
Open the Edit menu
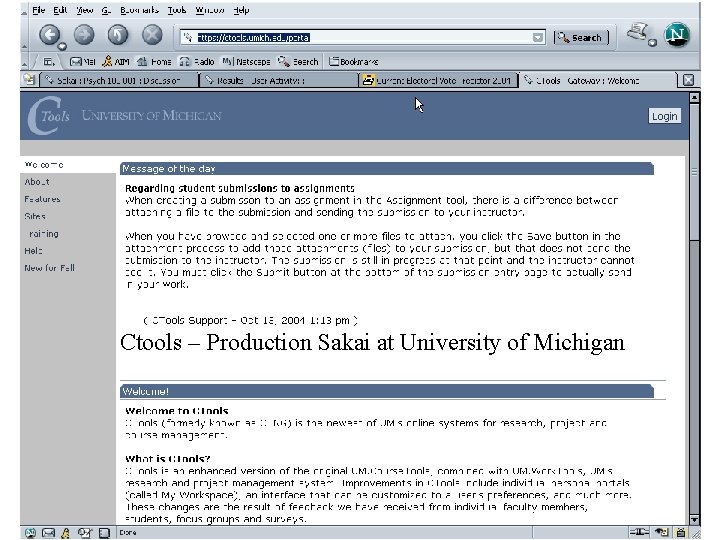pyautogui.click(x=60, y=10)
